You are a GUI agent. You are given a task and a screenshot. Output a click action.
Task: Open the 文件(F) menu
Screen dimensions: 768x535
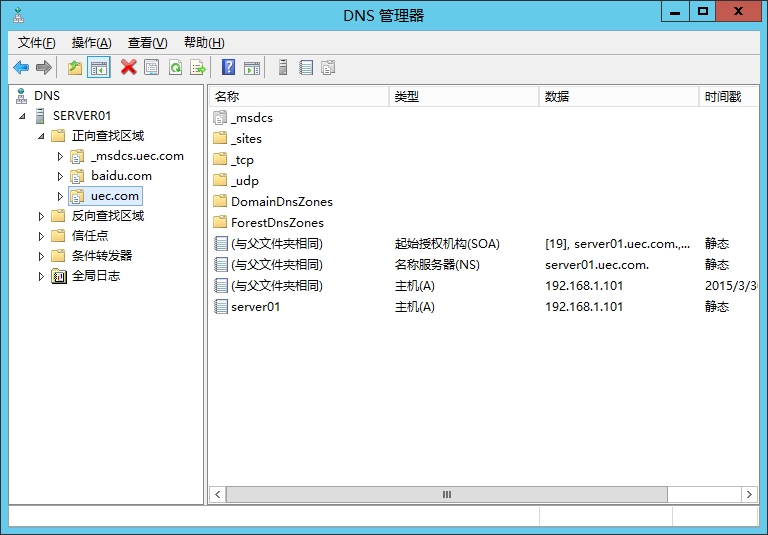click(36, 43)
